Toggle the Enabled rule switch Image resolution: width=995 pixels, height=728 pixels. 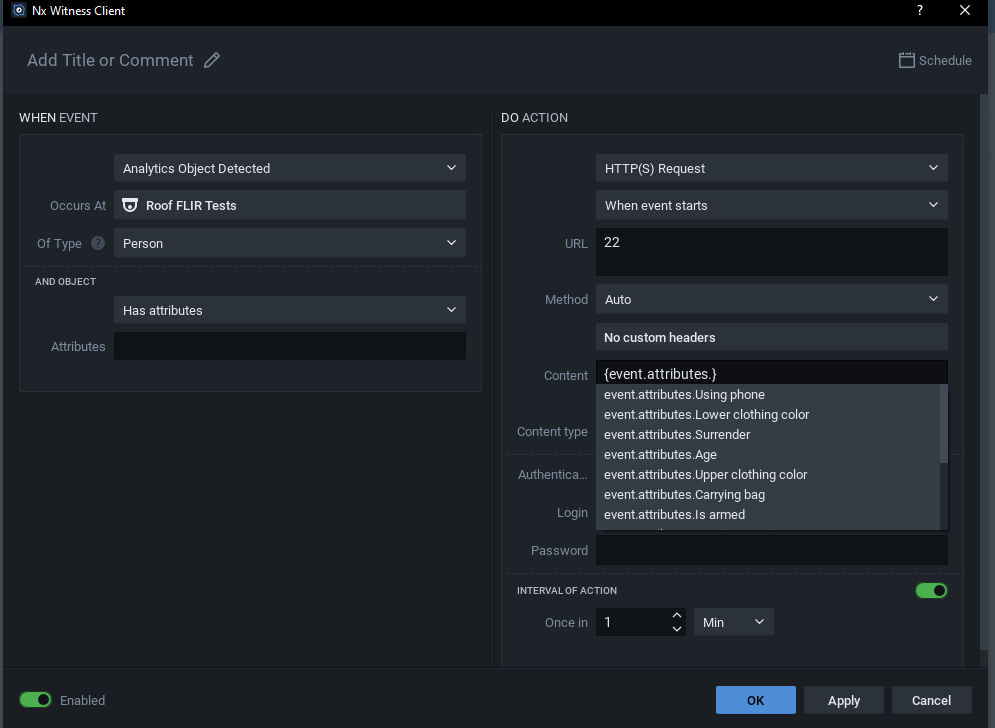(x=35, y=699)
